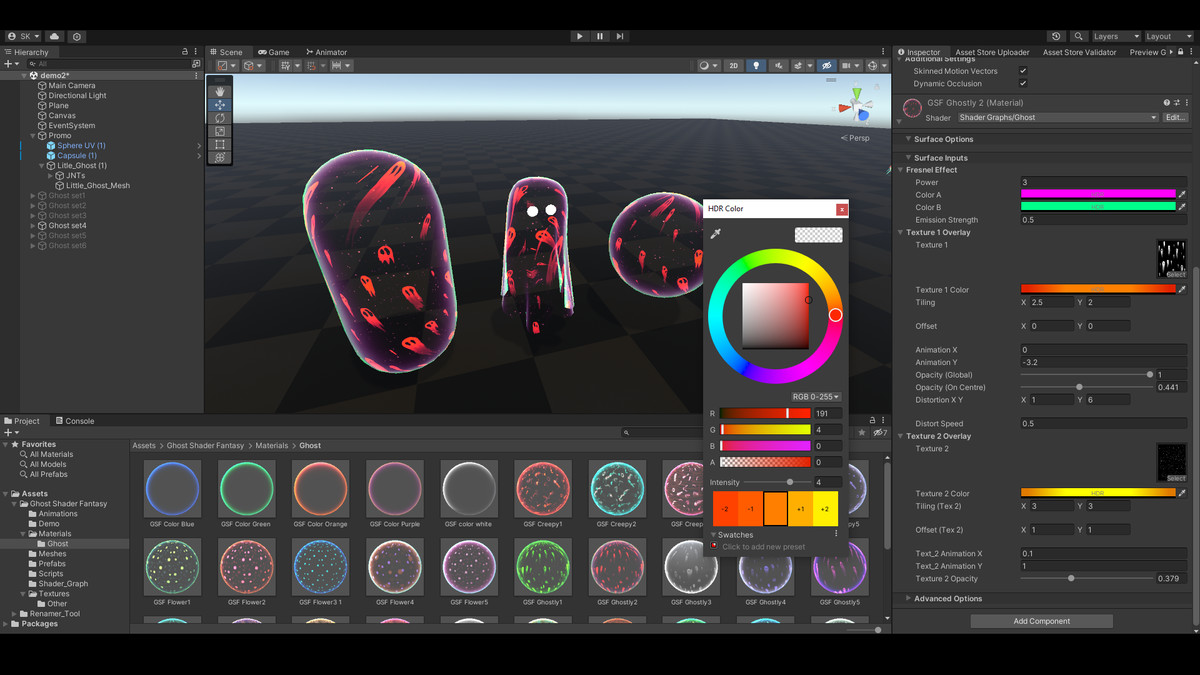Open the Shader Graphs/Ghost shader dropdown
Viewport: 1200px width, 675px height.
(1057, 117)
